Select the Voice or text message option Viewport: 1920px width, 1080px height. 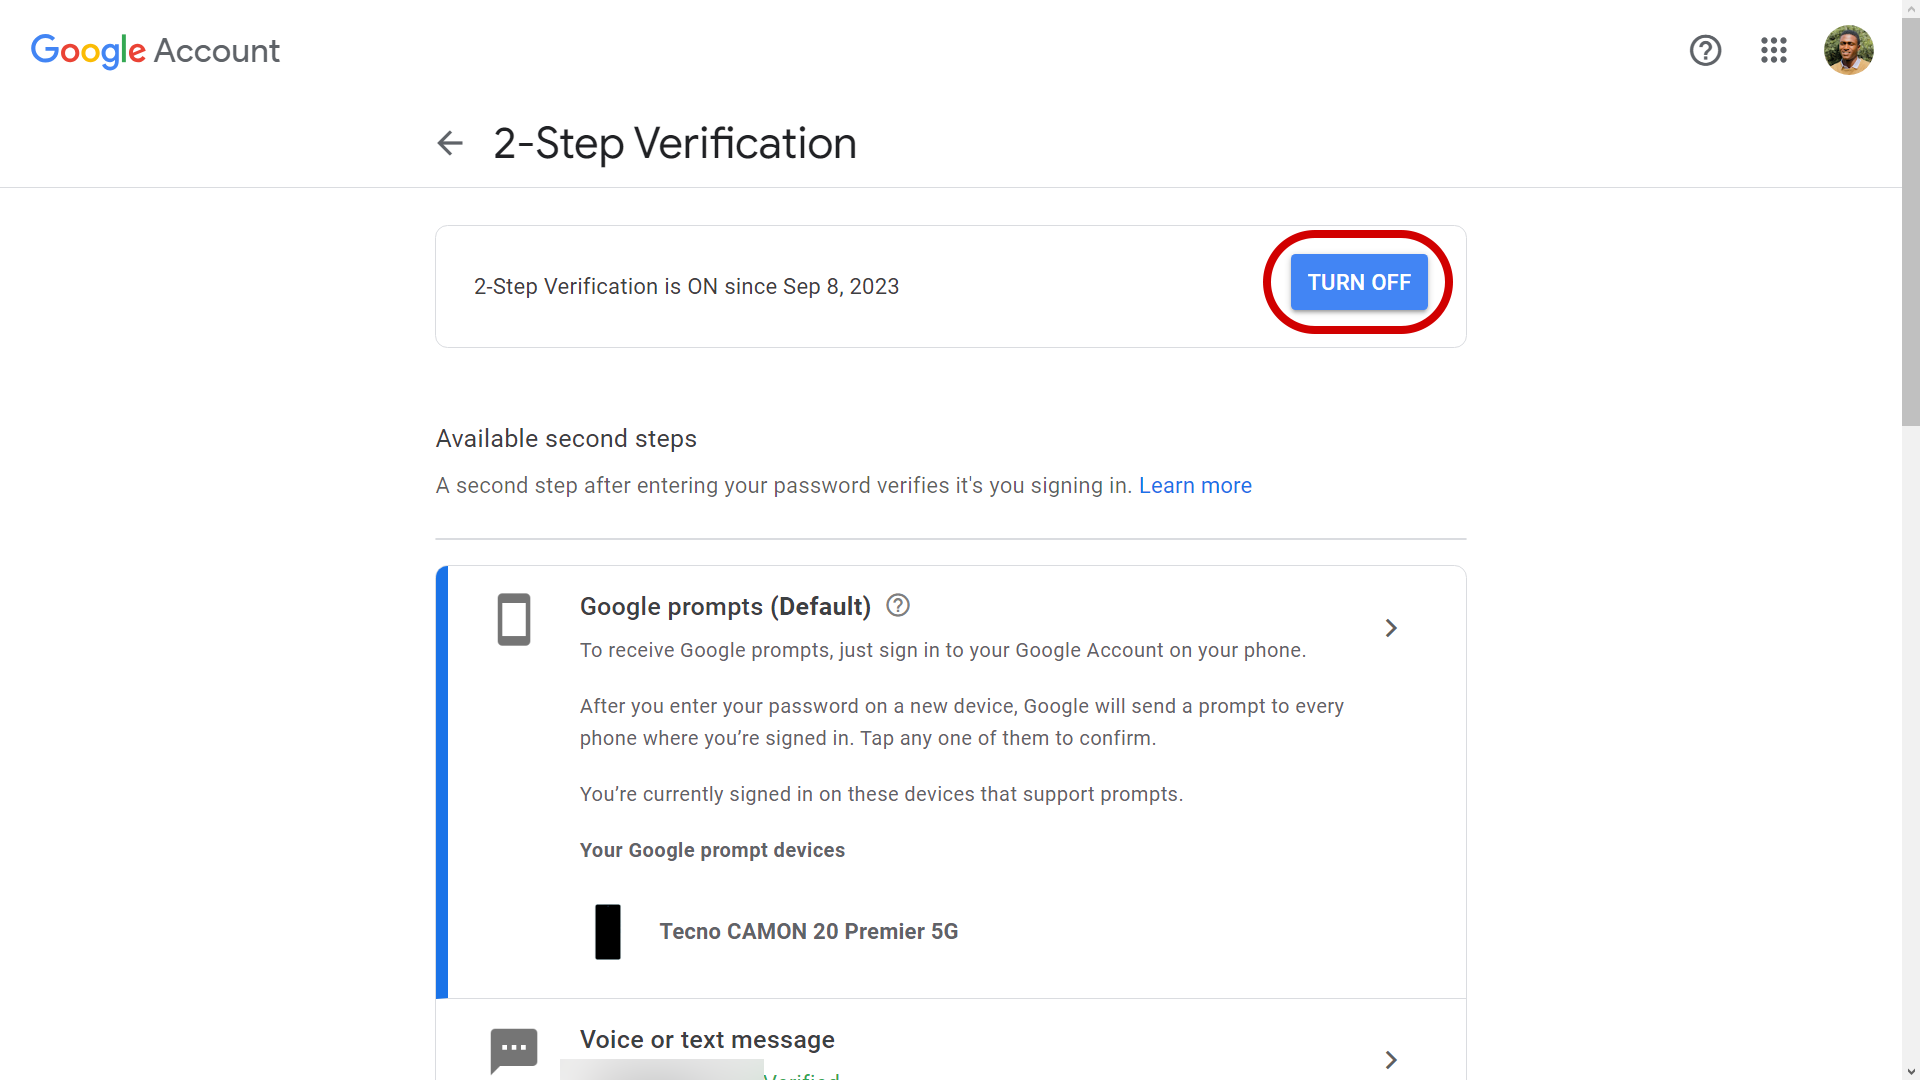tap(707, 1039)
